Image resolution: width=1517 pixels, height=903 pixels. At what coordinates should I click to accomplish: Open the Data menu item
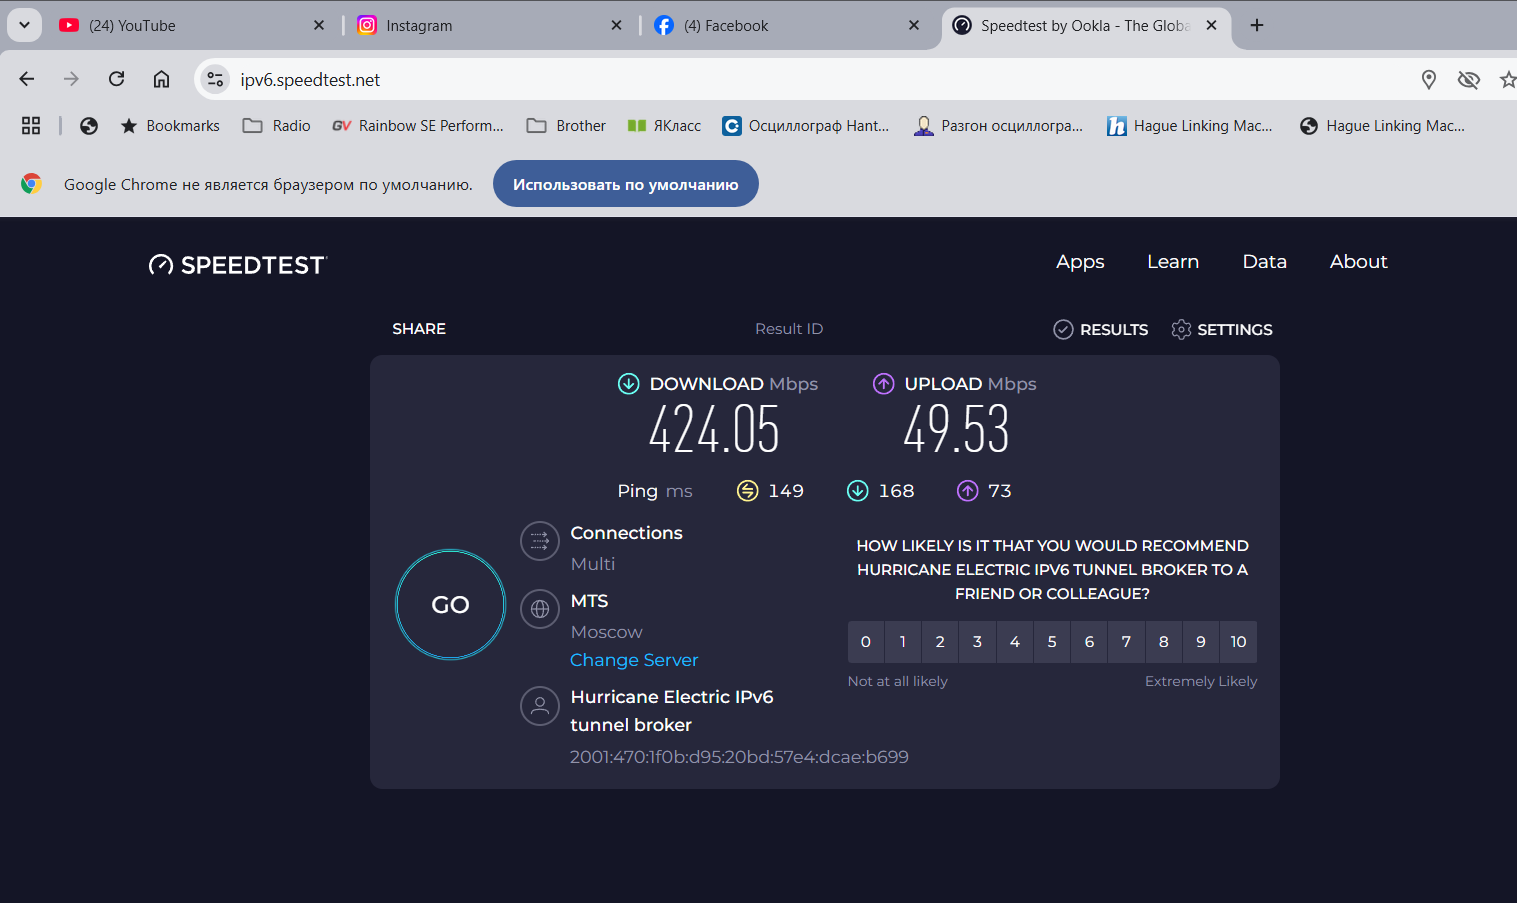1265,262
